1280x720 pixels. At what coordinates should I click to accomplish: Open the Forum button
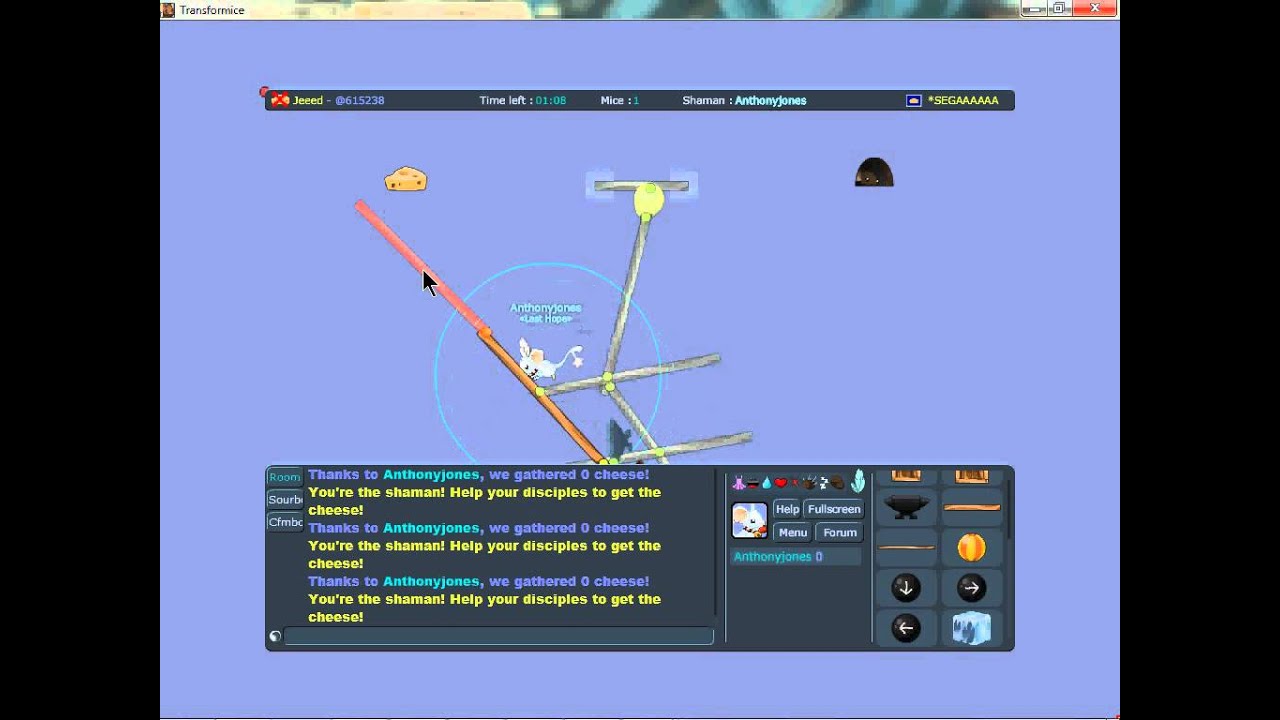click(840, 533)
